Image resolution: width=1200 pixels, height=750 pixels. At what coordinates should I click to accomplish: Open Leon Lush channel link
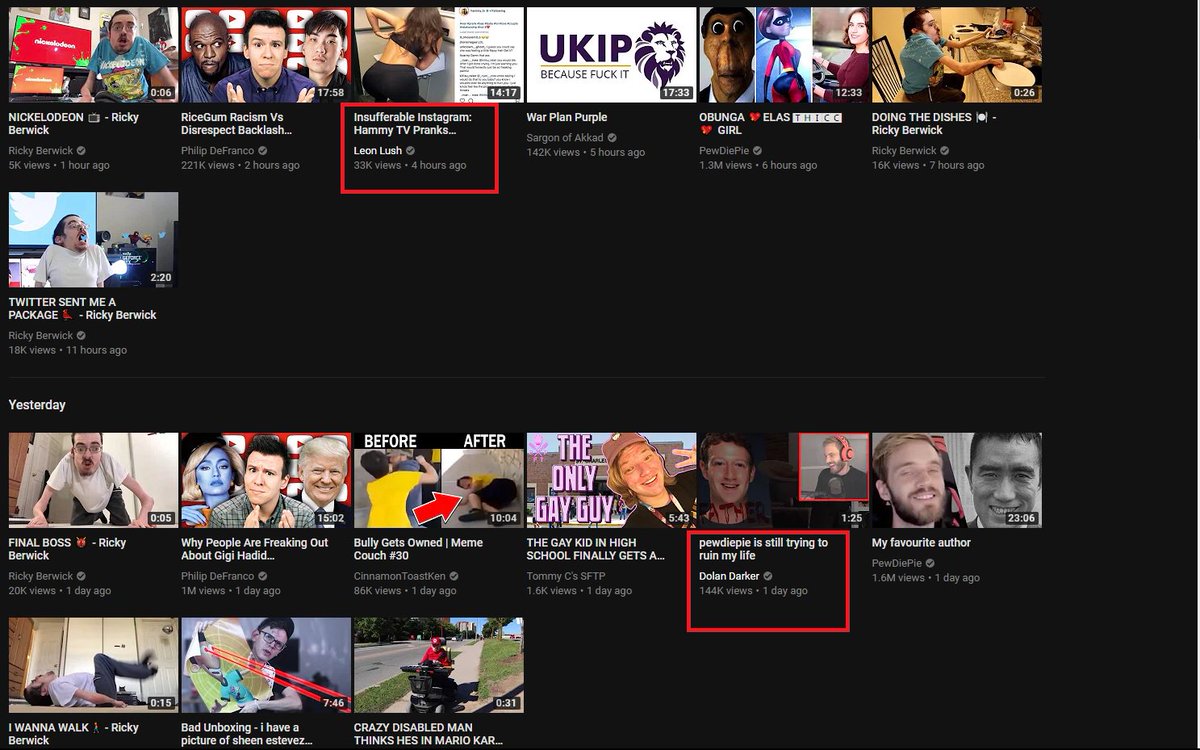[378, 151]
